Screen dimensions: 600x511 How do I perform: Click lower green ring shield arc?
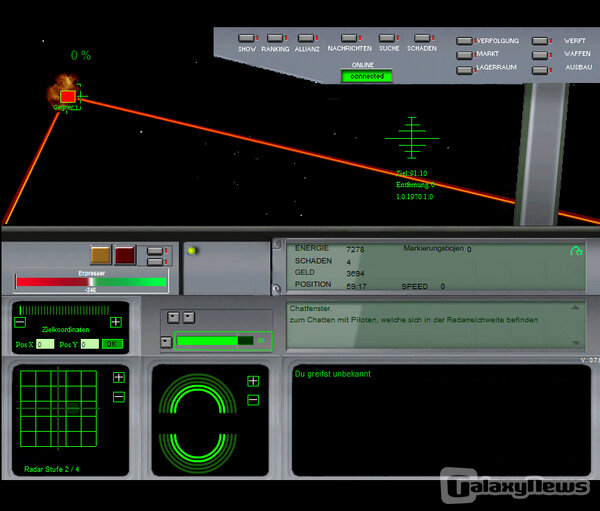click(x=197, y=453)
